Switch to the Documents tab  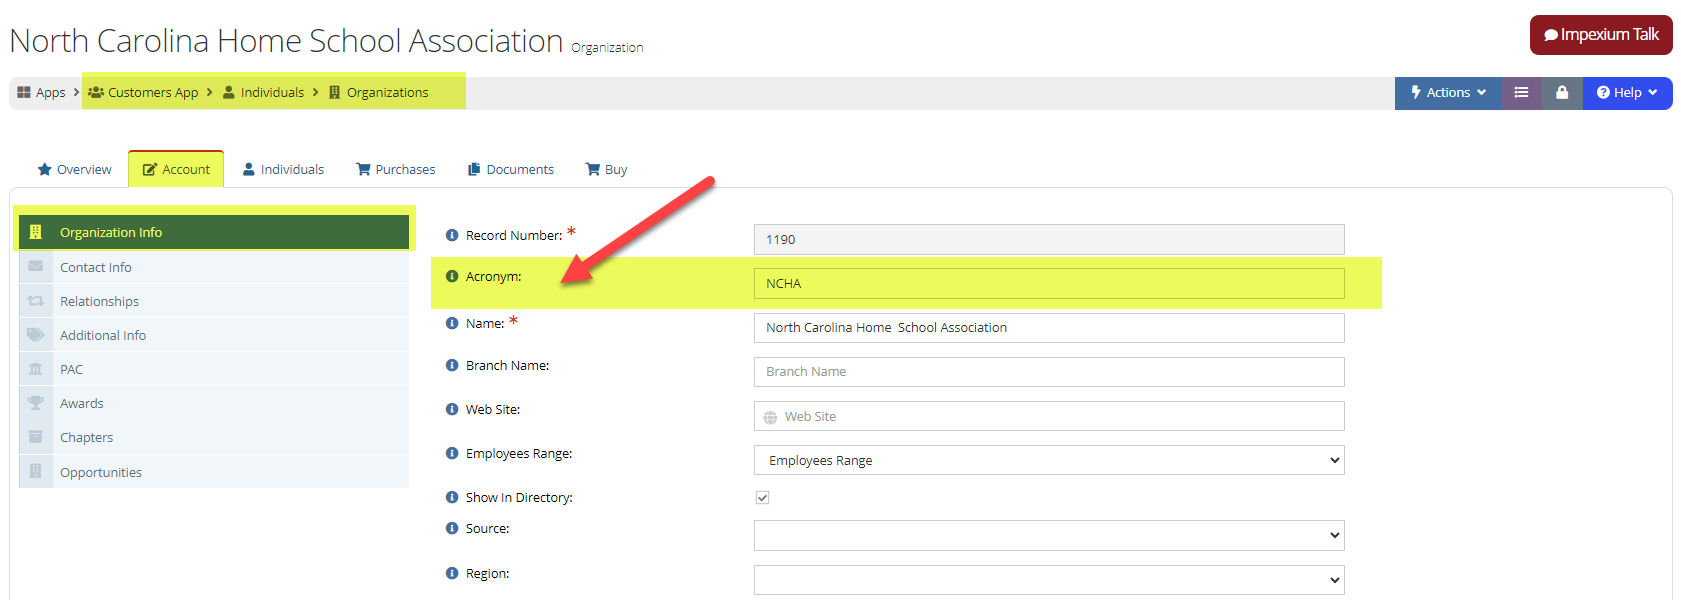511,169
